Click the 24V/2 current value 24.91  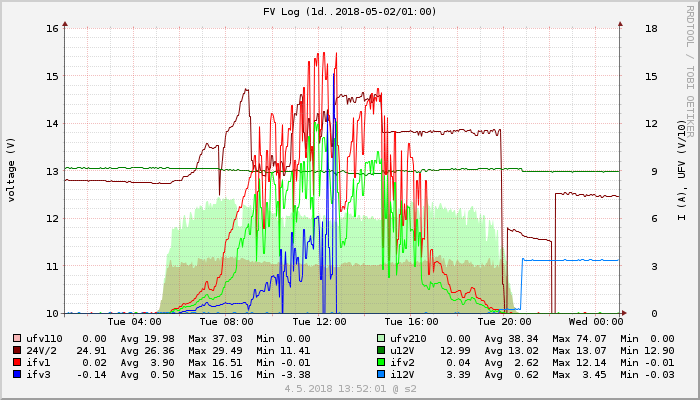(x=92, y=351)
